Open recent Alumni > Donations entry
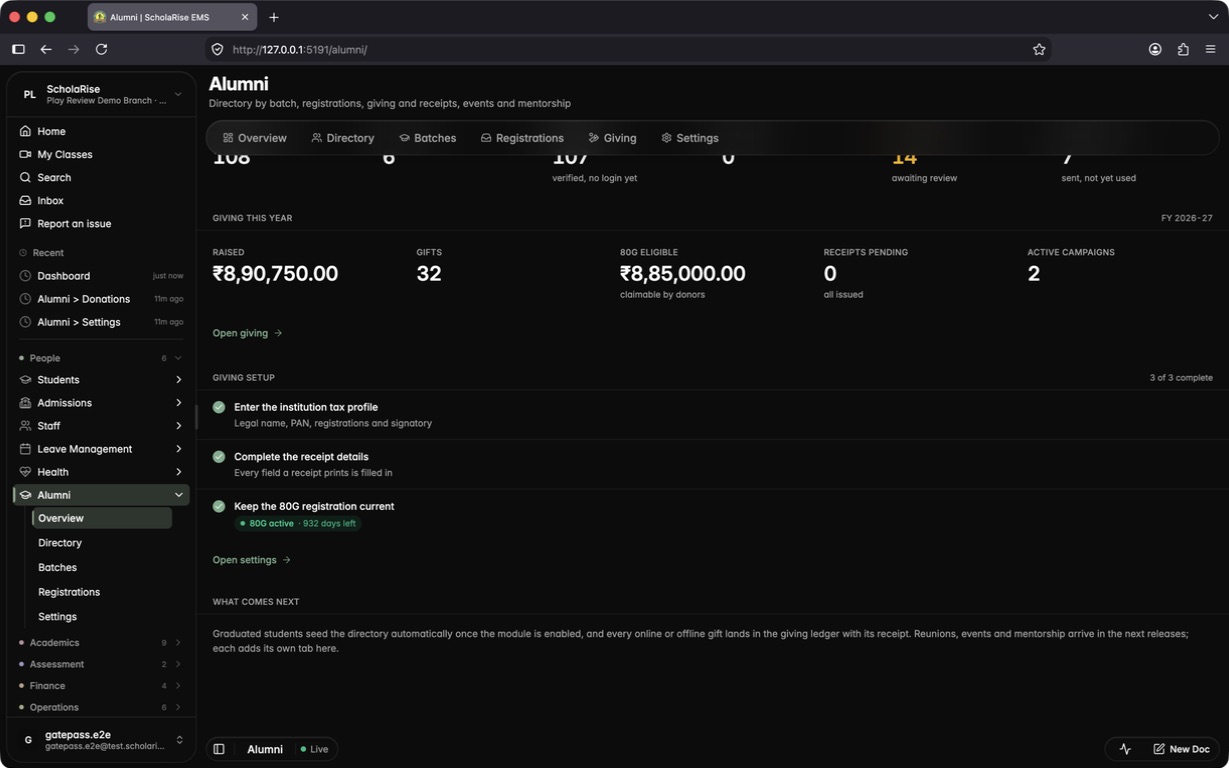Image resolution: width=1229 pixels, height=768 pixels. click(x=100, y=299)
